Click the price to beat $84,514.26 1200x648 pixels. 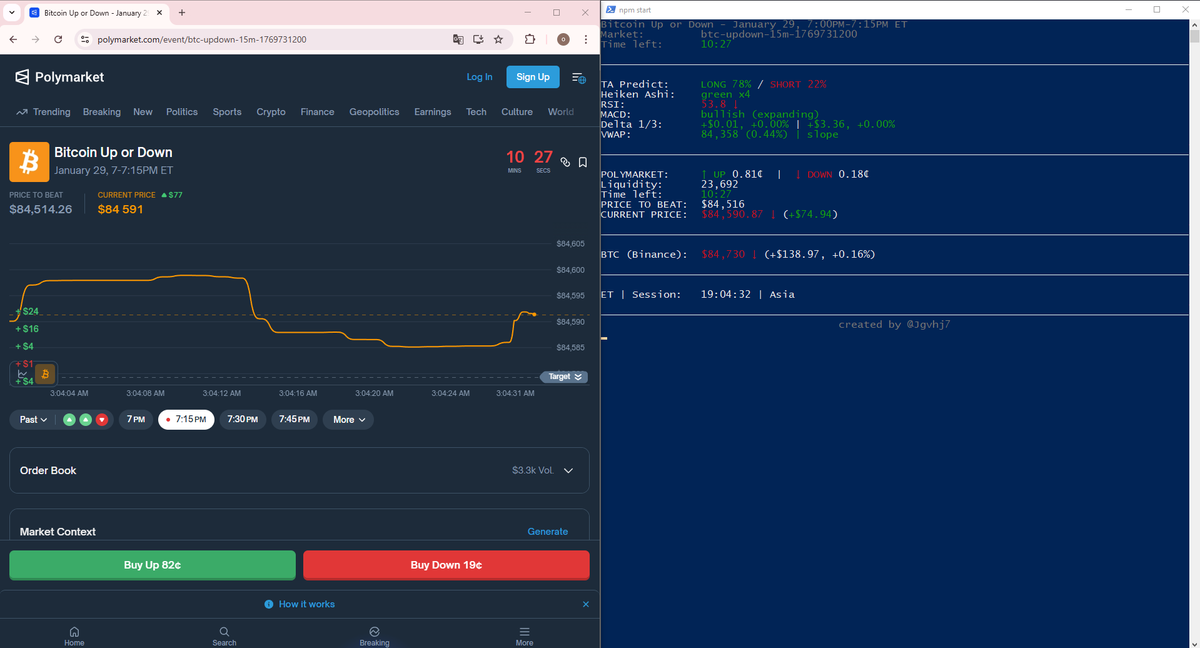point(40,209)
